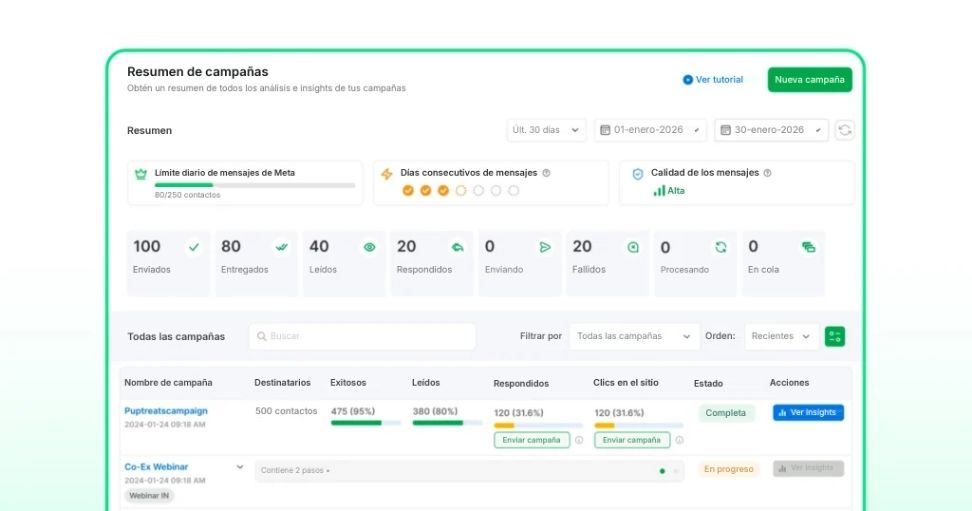Click the Alta quality label
The image size is (972, 511).
coord(676,191)
